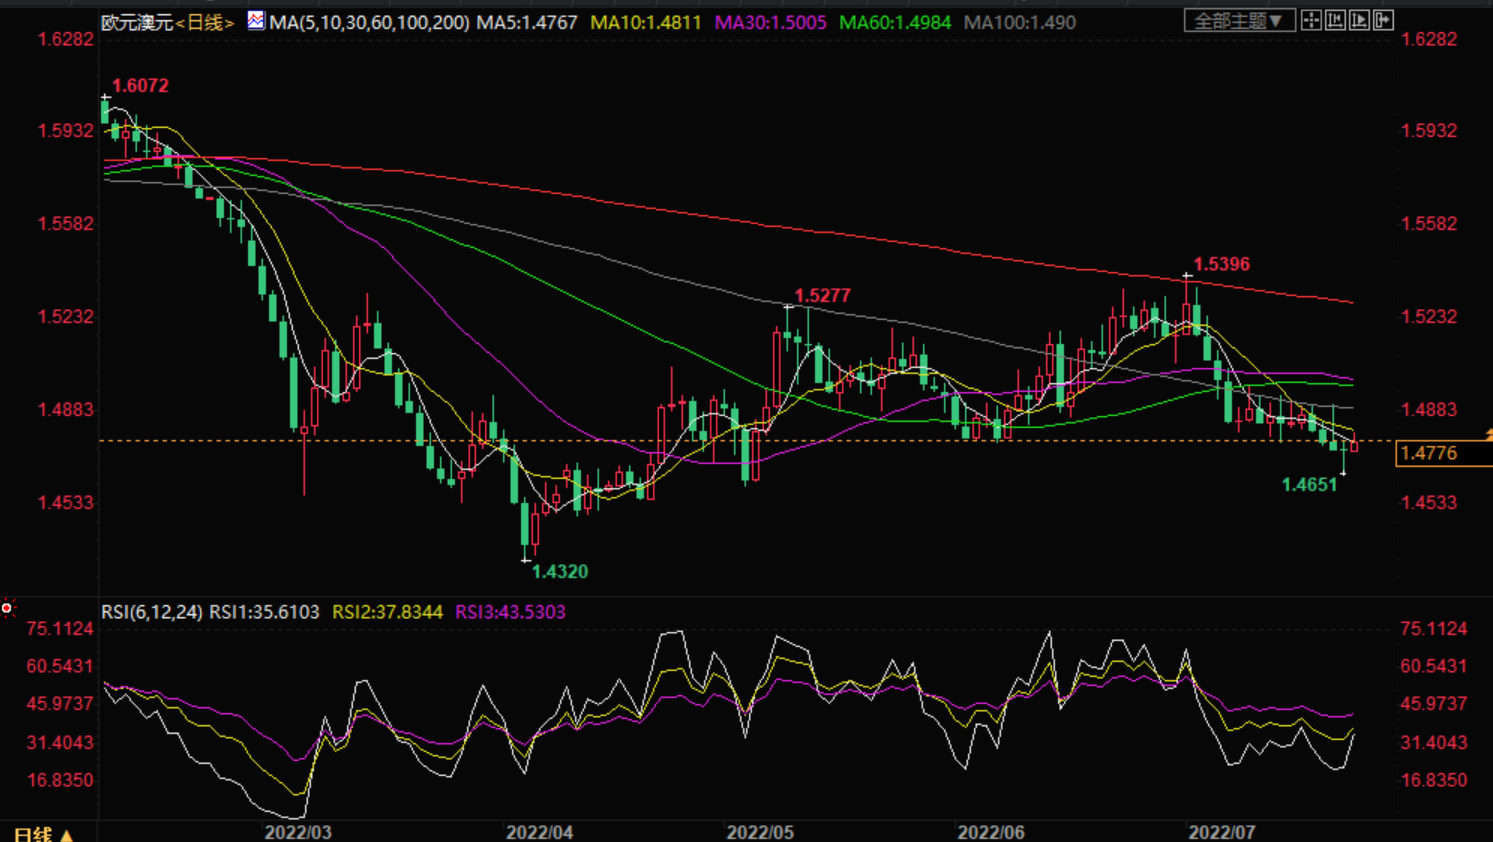The image size is (1493, 842).
Task: Click the 1.5396 peak price label
Action: pyautogui.click(x=1221, y=264)
